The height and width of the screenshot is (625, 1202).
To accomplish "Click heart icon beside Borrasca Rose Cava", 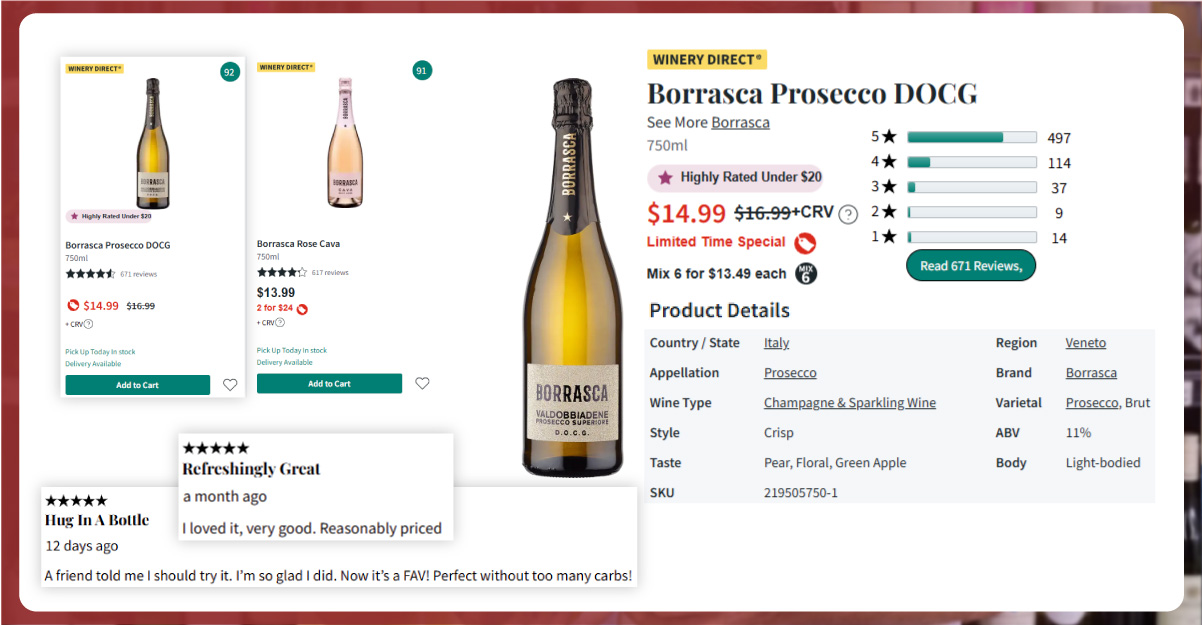I will (422, 383).
